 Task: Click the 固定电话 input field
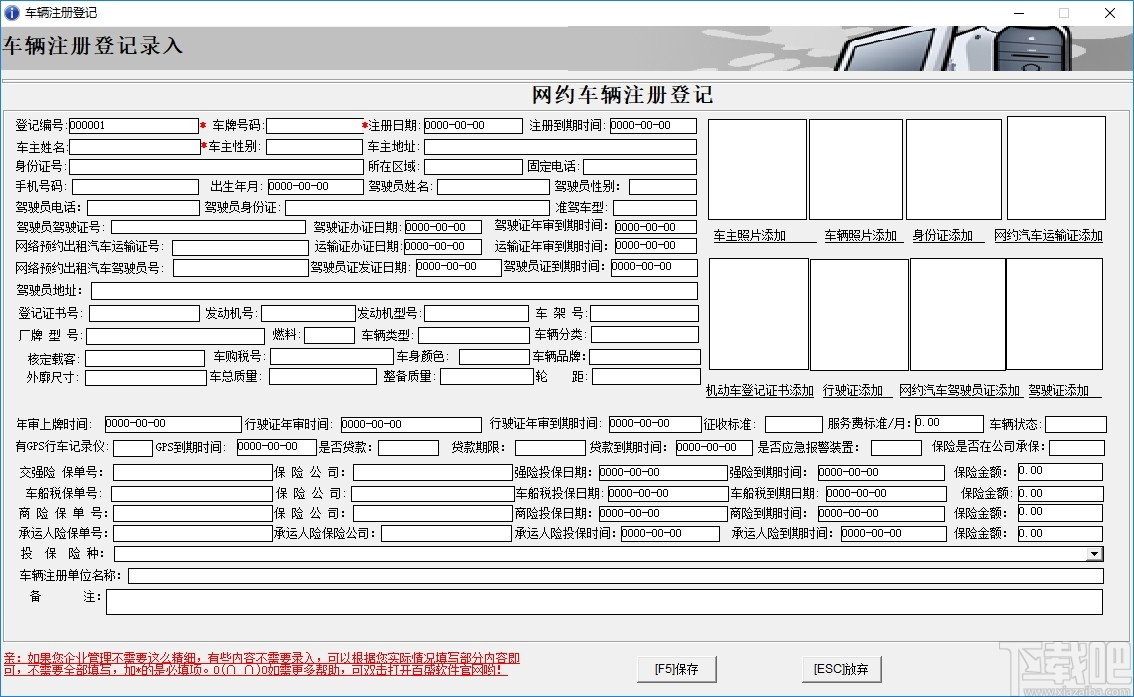(640, 167)
